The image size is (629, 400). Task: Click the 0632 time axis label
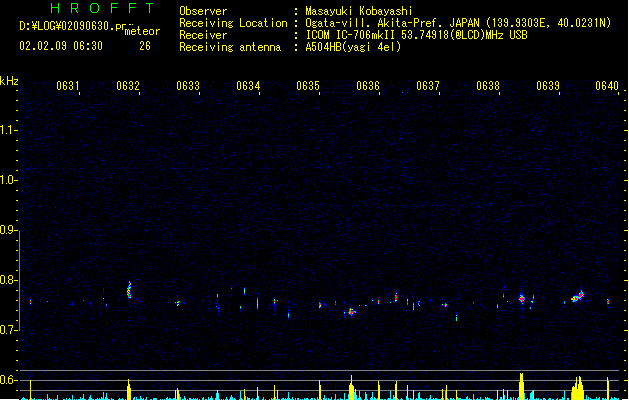click(128, 86)
